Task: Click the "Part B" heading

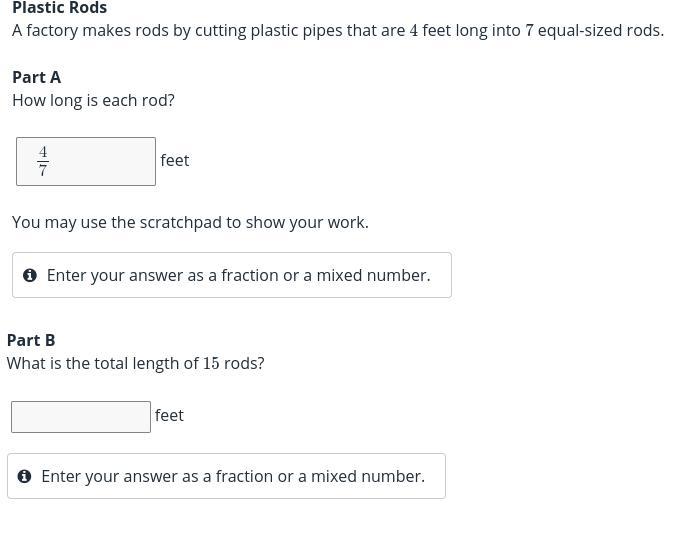Action: tap(31, 340)
